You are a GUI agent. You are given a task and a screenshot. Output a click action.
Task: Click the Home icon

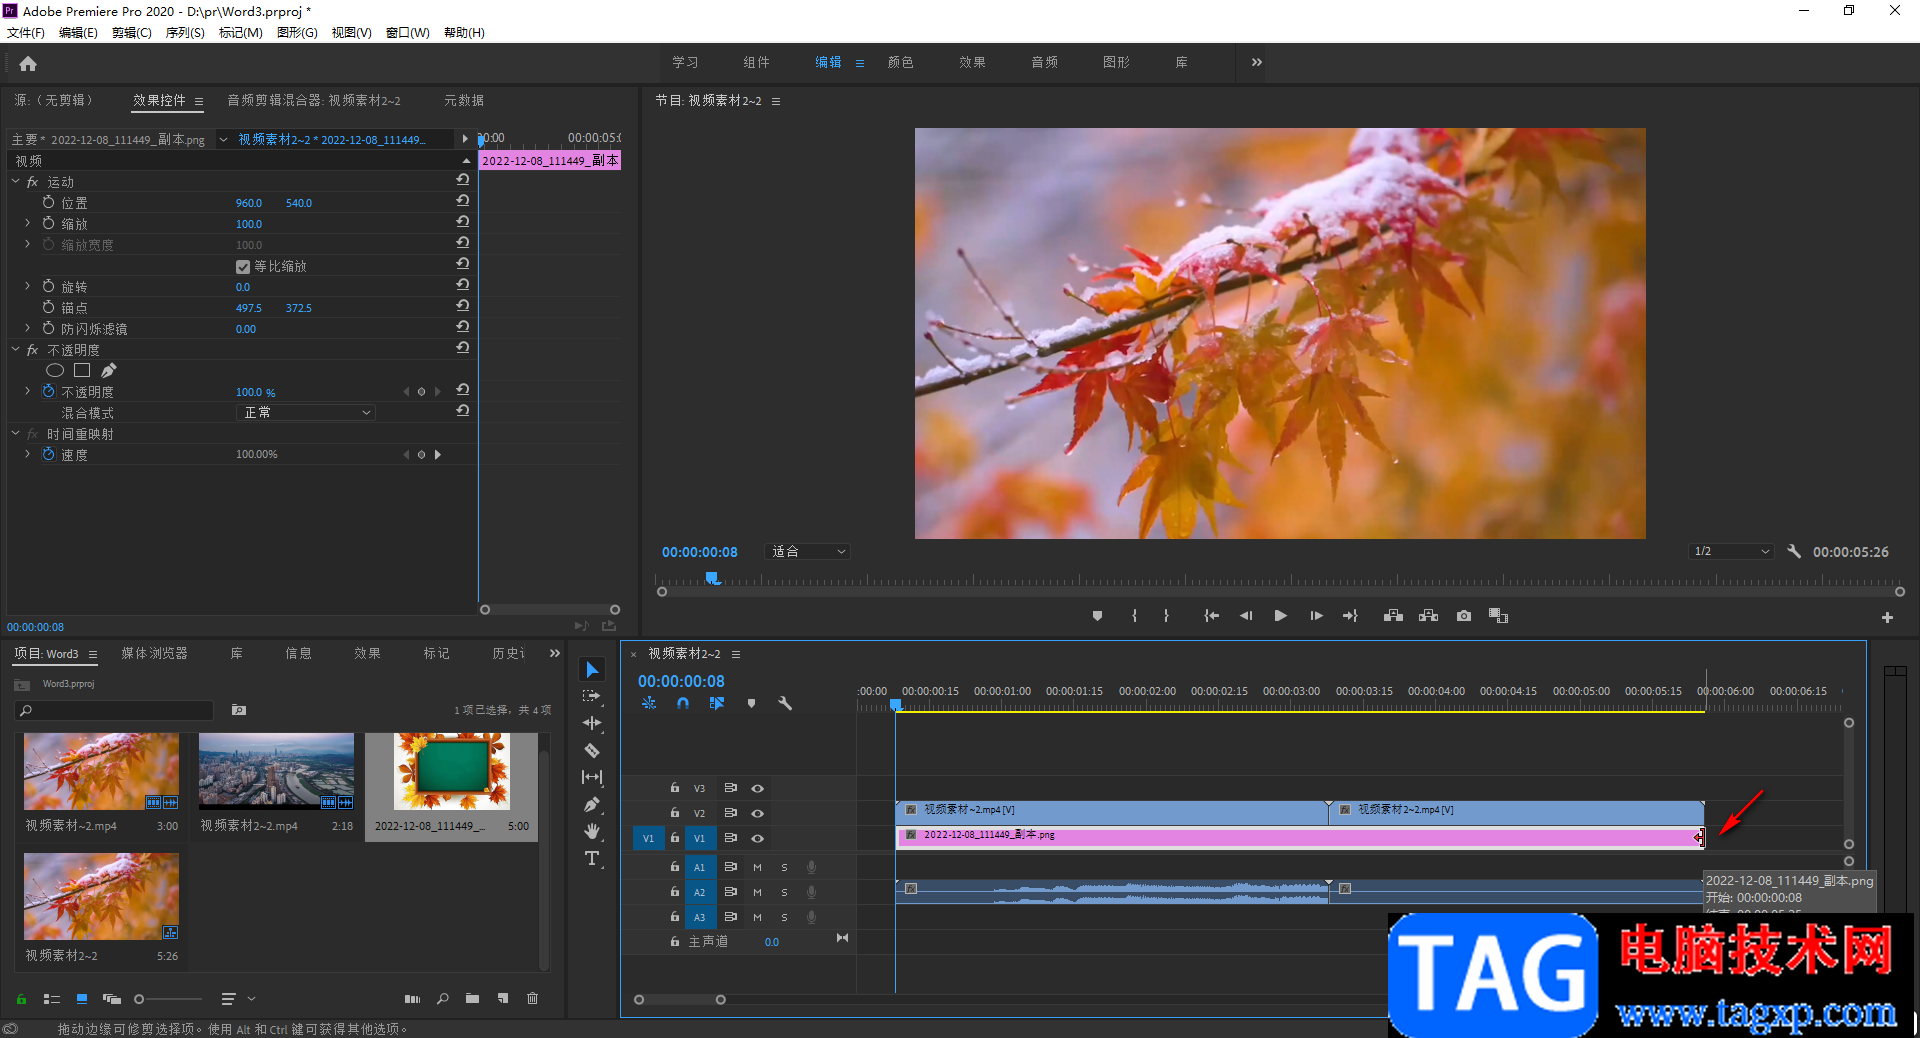pyautogui.click(x=28, y=64)
